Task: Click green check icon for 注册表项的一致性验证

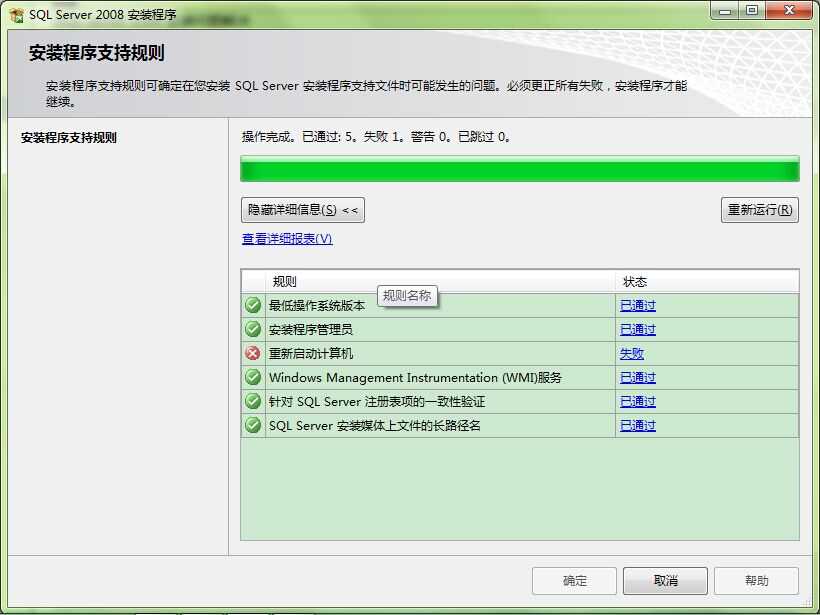Action: [253, 401]
